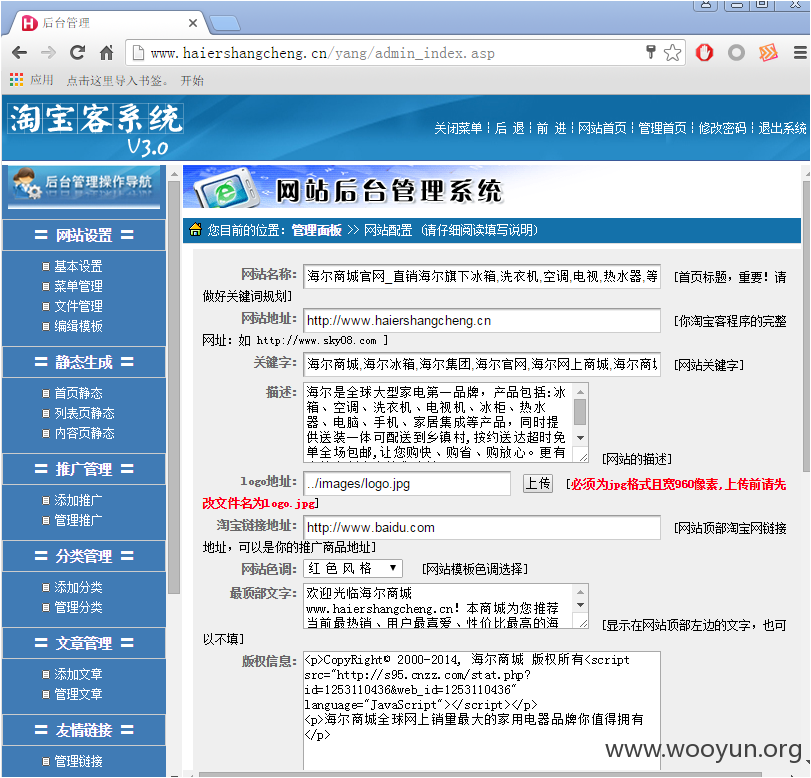Open 首页静态 in sidebar
This screenshot has height=778, width=811.
point(78,393)
